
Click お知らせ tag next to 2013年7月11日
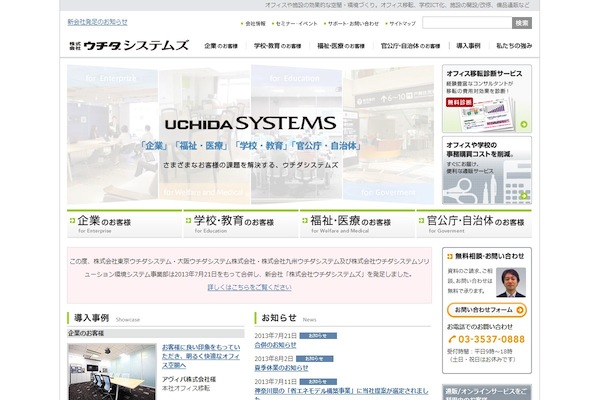pos(318,382)
